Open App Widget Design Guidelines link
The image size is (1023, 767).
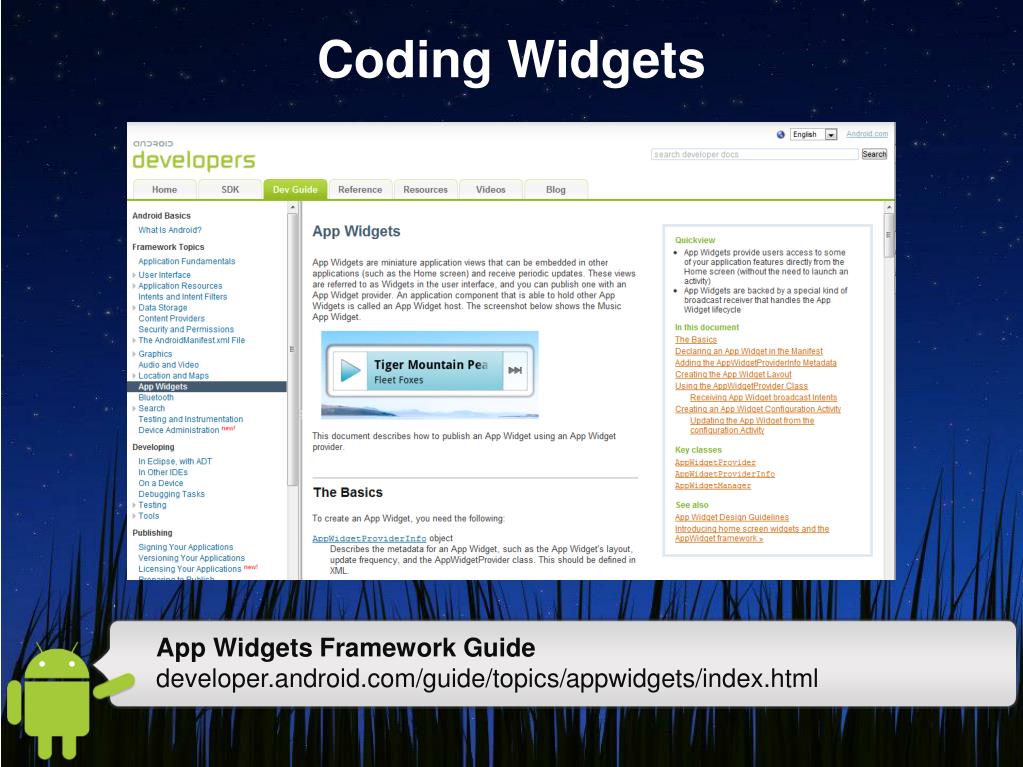click(732, 518)
